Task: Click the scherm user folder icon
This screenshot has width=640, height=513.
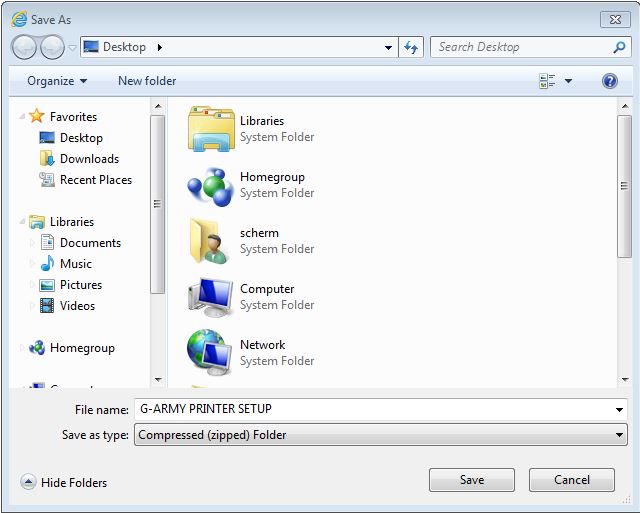Action: pyautogui.click(x=209, y=241)
